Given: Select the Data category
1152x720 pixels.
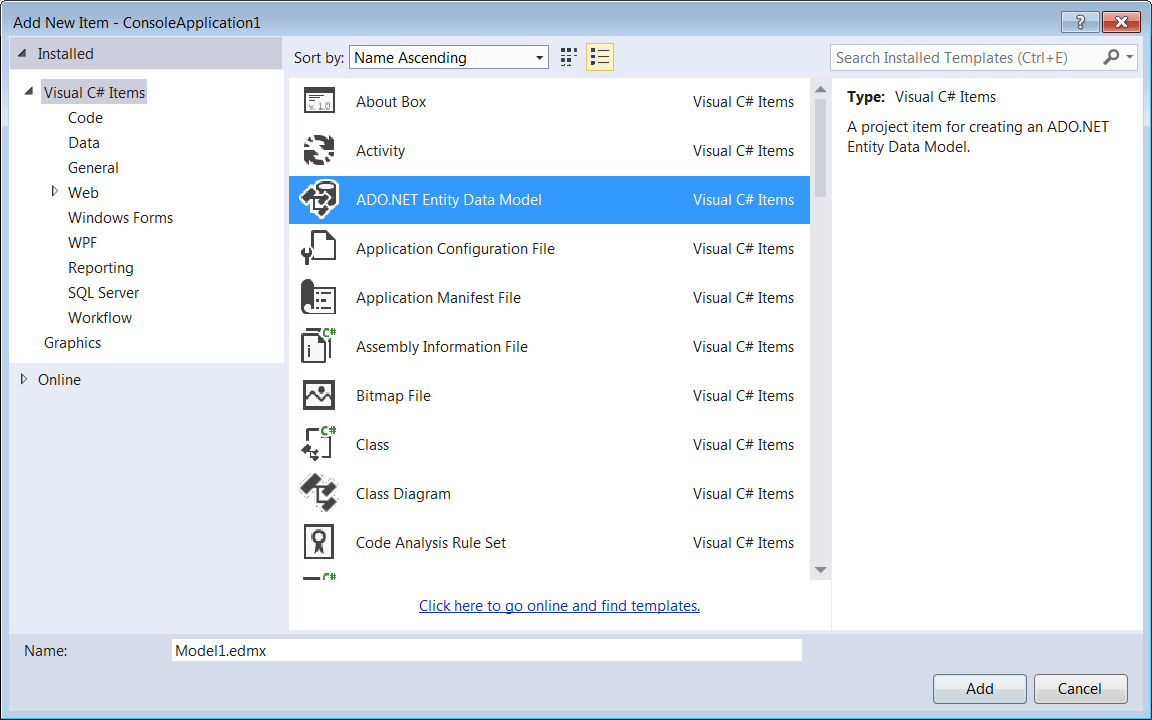Looking at the screenshot, I should click(x=84, y=143).
